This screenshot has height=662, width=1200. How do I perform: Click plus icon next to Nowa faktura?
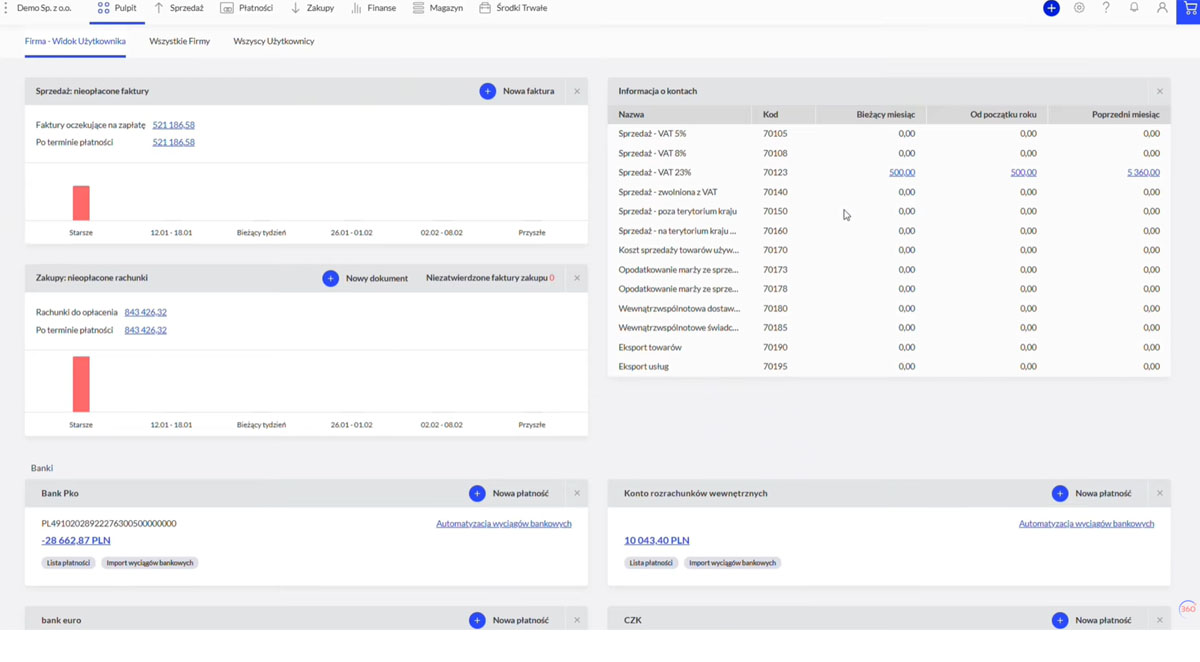click(x=487, y=91)
